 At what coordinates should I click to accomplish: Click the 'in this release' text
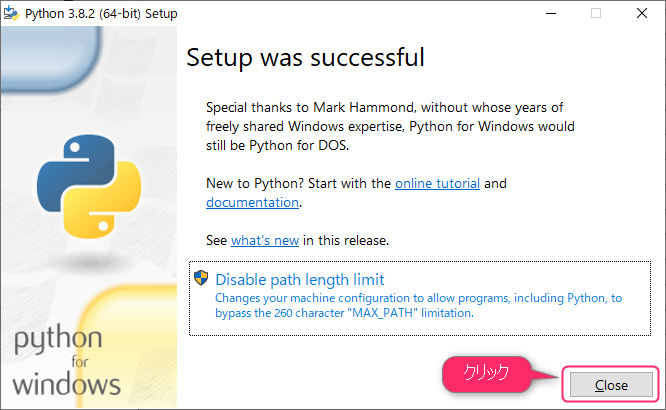(346, 240)
